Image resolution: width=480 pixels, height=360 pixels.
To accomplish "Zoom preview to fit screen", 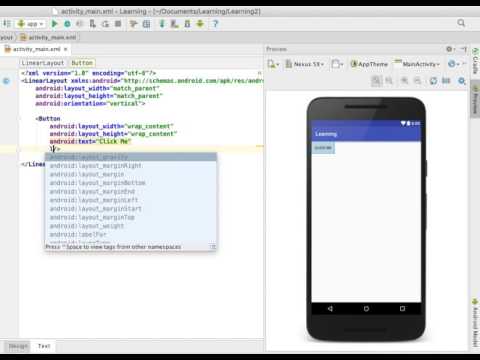I will [x=376, y=81].
